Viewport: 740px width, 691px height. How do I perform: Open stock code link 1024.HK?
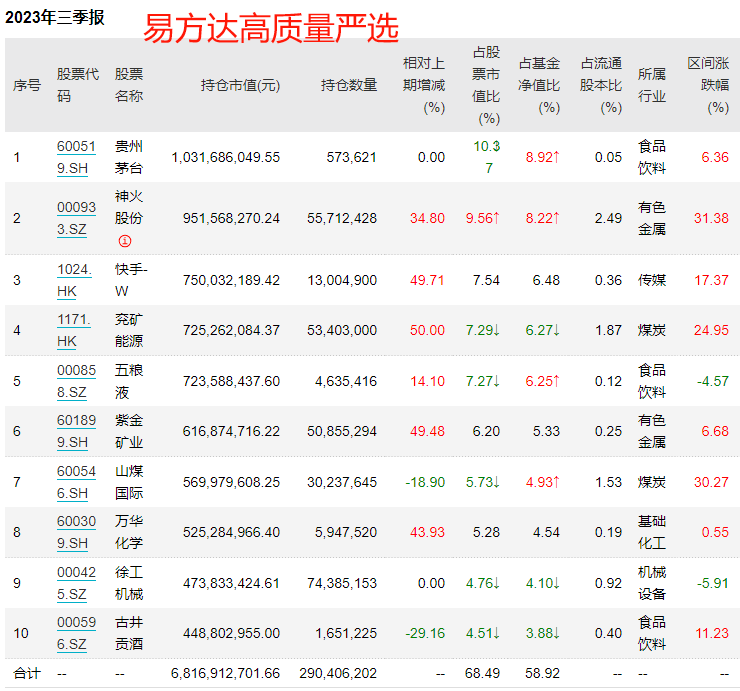(x=74, y=280)
